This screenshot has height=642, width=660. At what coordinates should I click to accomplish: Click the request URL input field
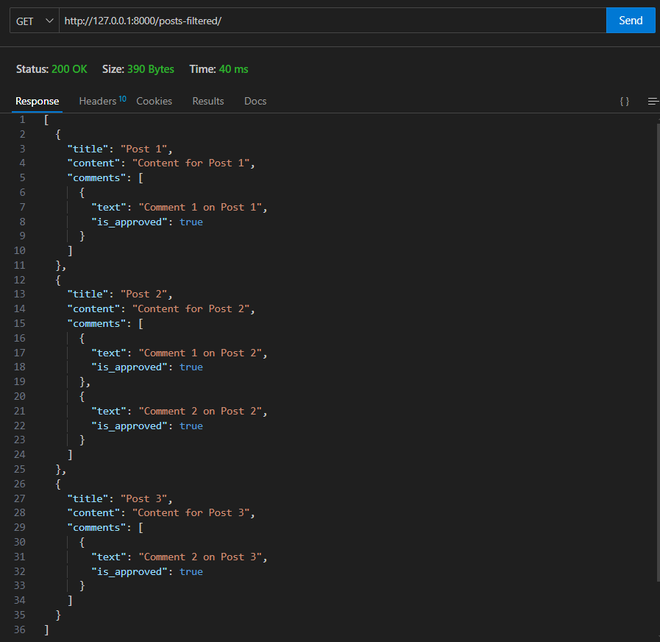(x=330, y=21)
